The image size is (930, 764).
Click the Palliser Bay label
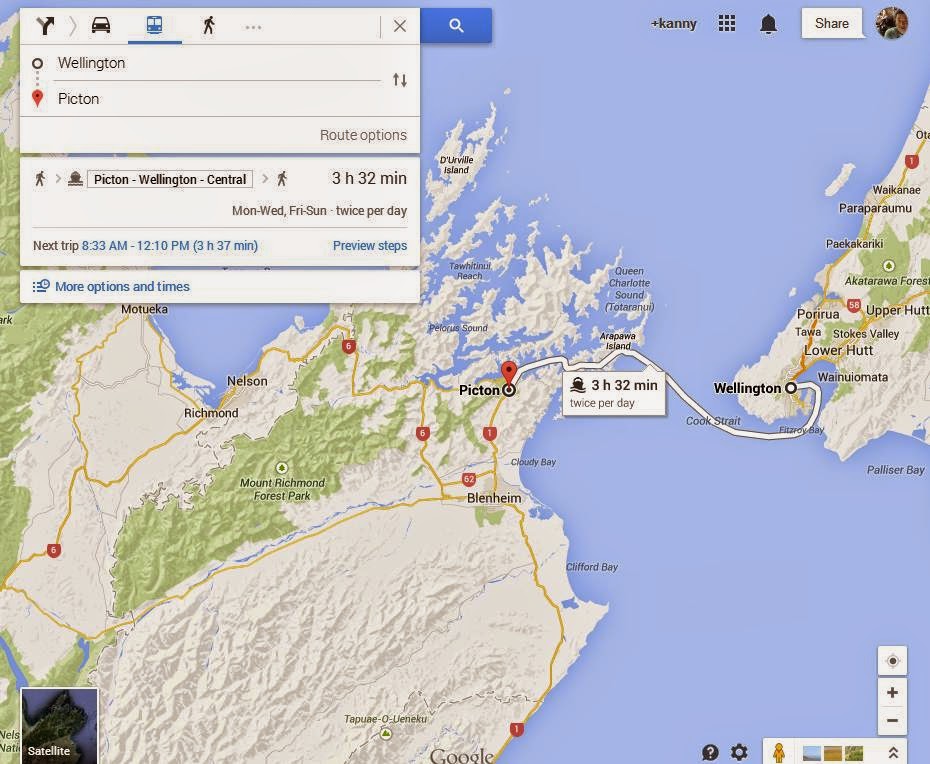pos(896,470)
